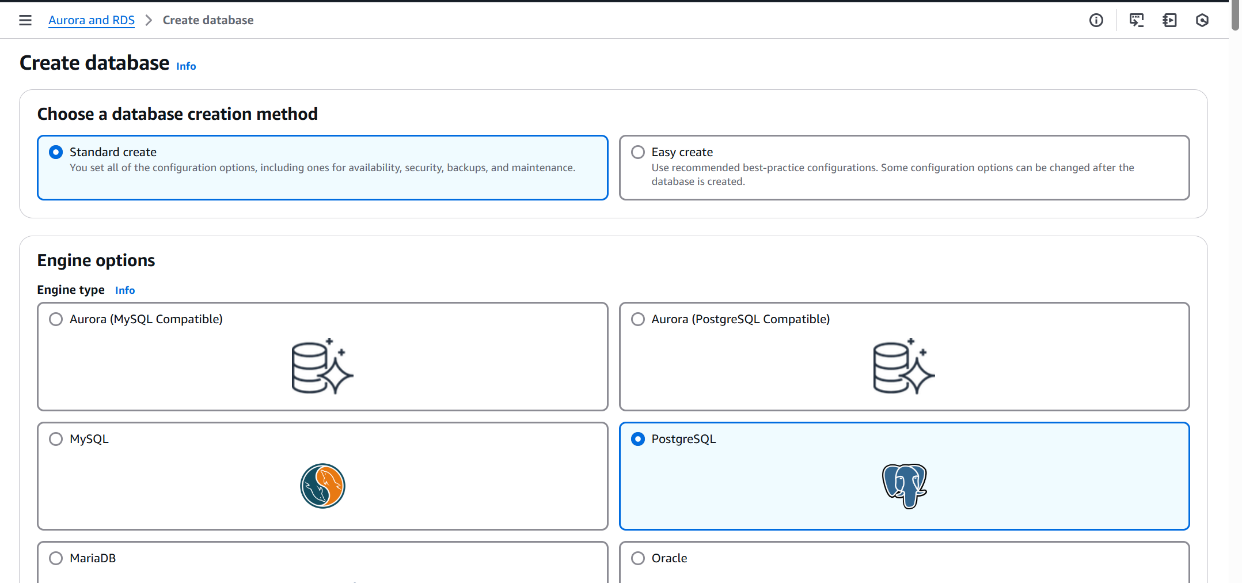Open the notebook play icon in top bar

pos(1170,20)
